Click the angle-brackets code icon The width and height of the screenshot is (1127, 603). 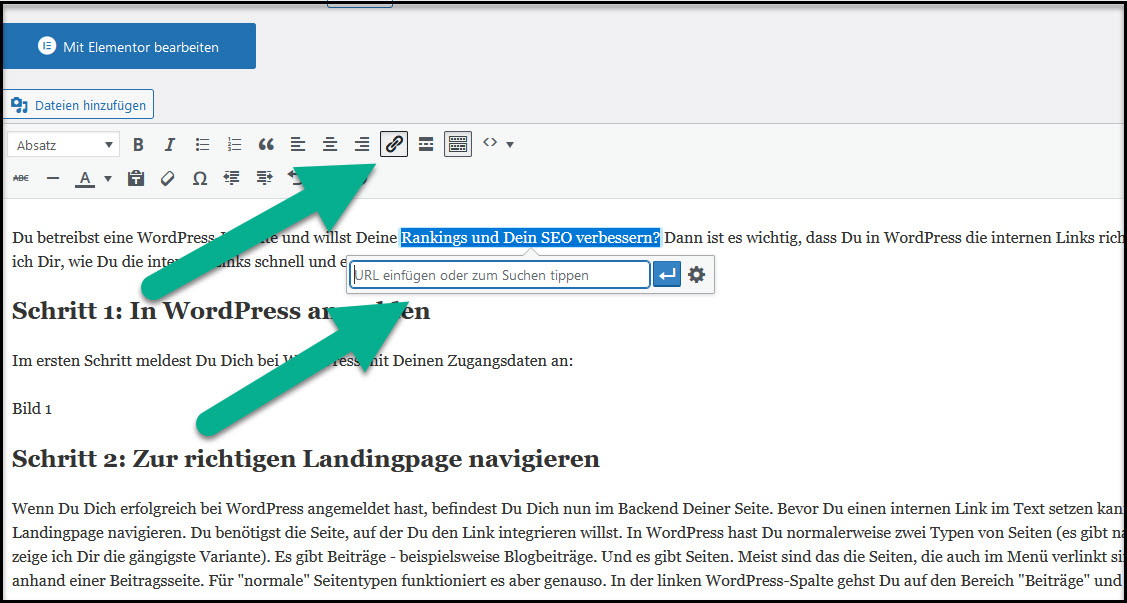pos(490,143)
